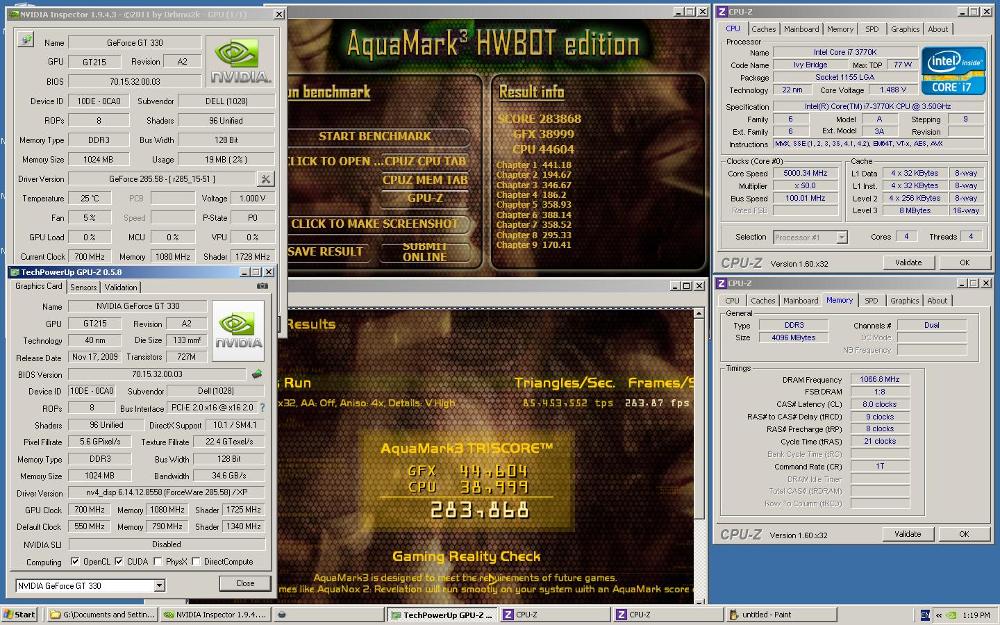The width and height of the screenshot is (1000, 625).
Task: Click the taskbar clock showing 1:19 PM
Action: coord(976,615)
